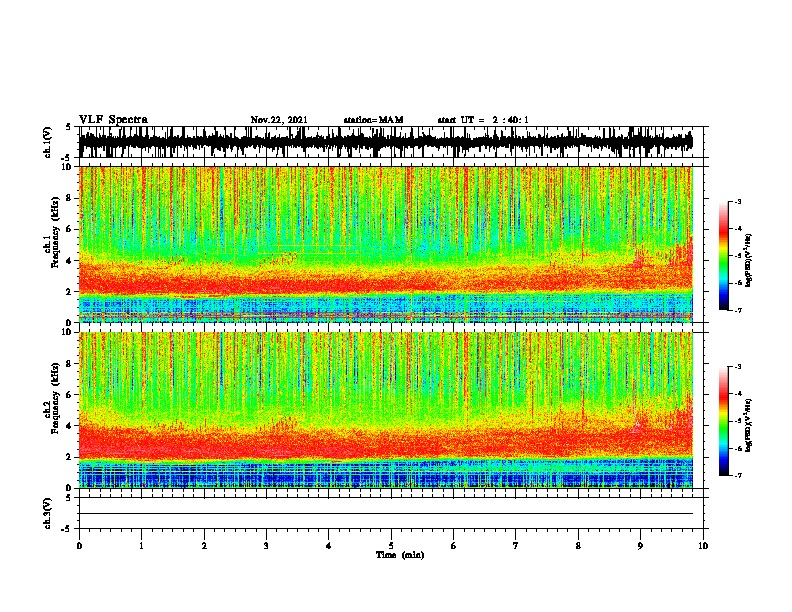792x612 pixels.
Task: Click the "ch.3(V)" axis label
Action: (x=48, y=513)
